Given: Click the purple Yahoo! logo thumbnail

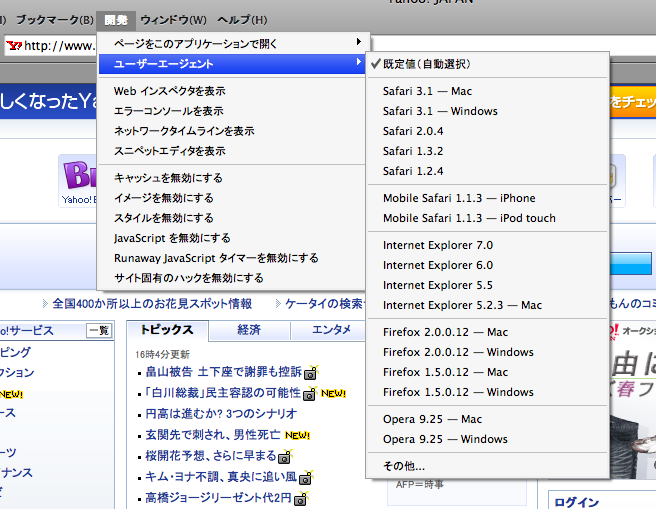Looking at the screenshot, I should (79, 175).
